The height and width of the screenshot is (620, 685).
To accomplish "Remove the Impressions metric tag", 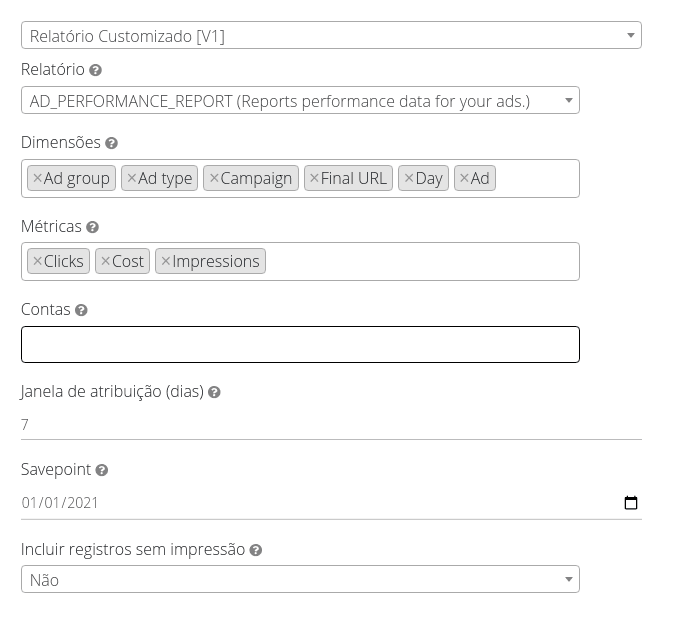I will click(166, 261).
